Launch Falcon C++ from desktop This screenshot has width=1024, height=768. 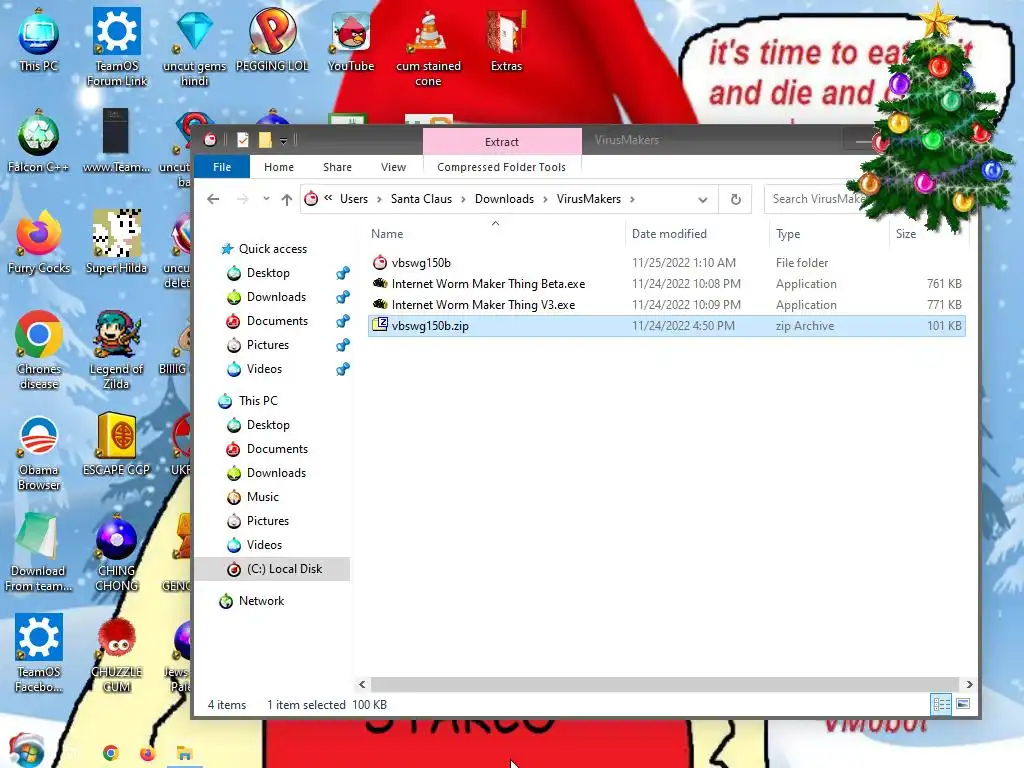click(x=39, y=141)
